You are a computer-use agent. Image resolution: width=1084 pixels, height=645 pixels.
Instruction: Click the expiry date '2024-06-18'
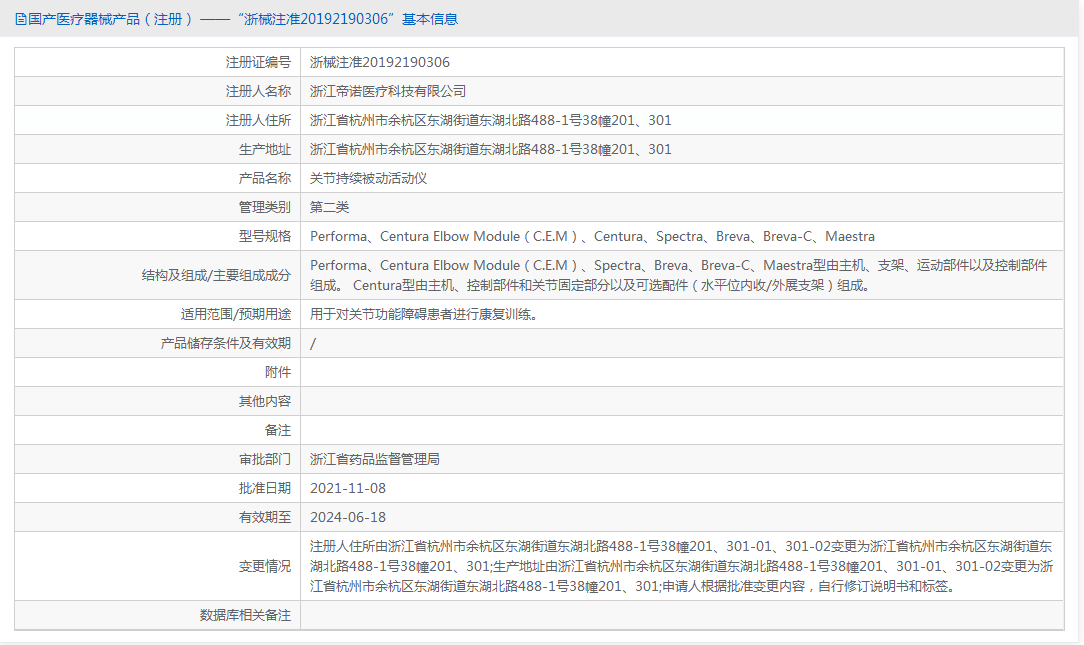348,518
